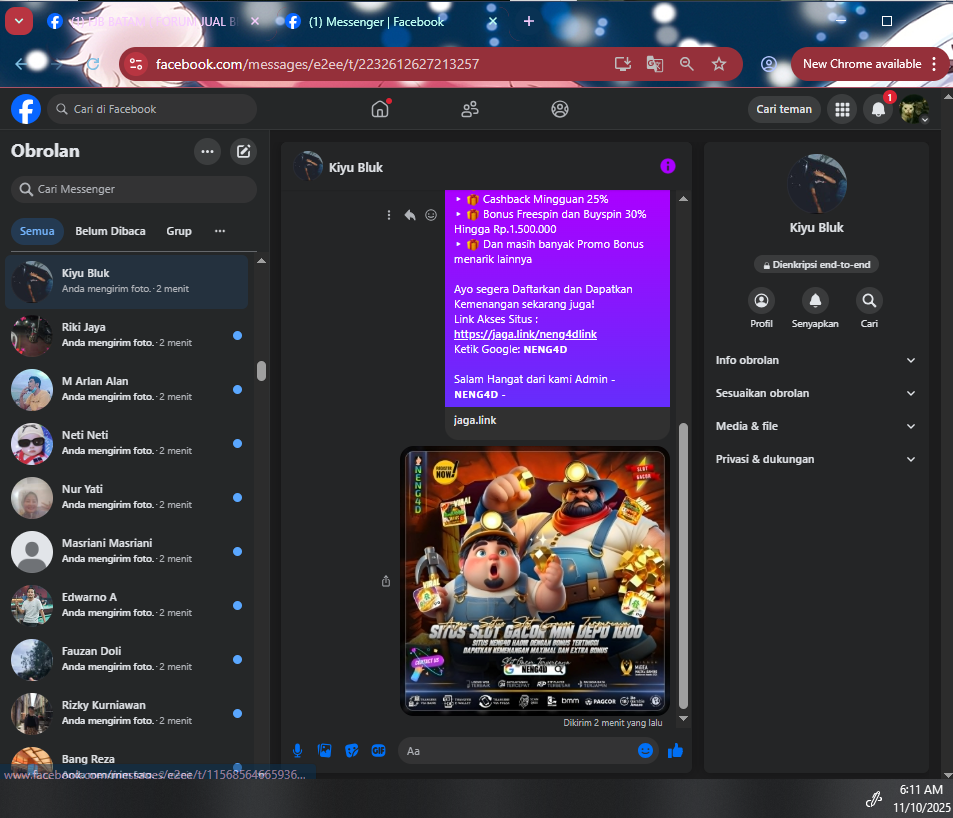Screen dimensions: 953x818
Task: Send a thumbs-up like
Action: (x=675, y=751)
